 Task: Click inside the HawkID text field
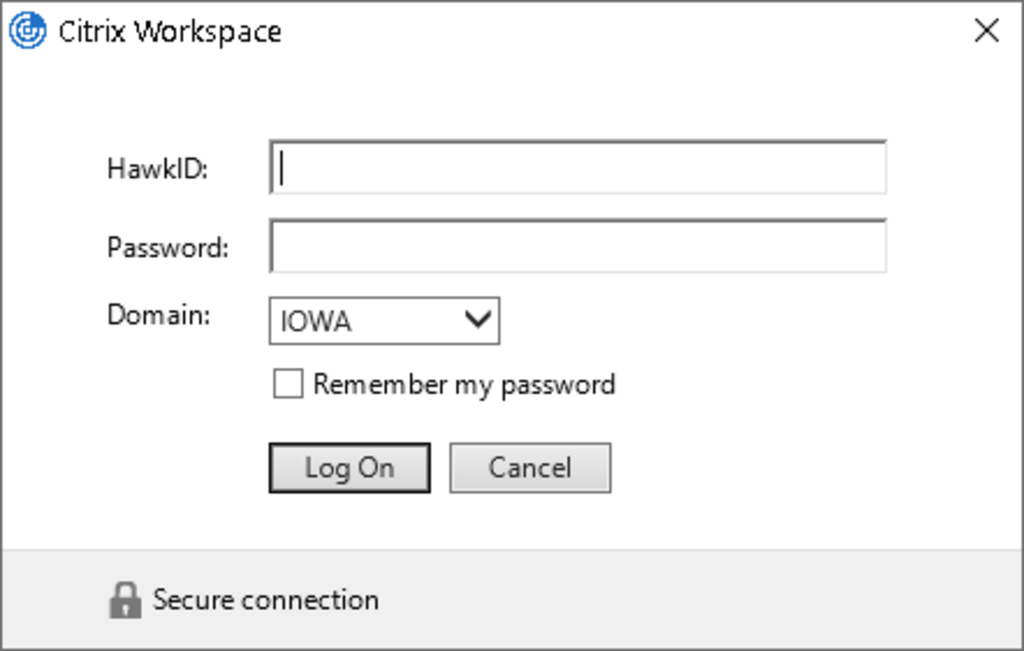click(x=577, y=167)
